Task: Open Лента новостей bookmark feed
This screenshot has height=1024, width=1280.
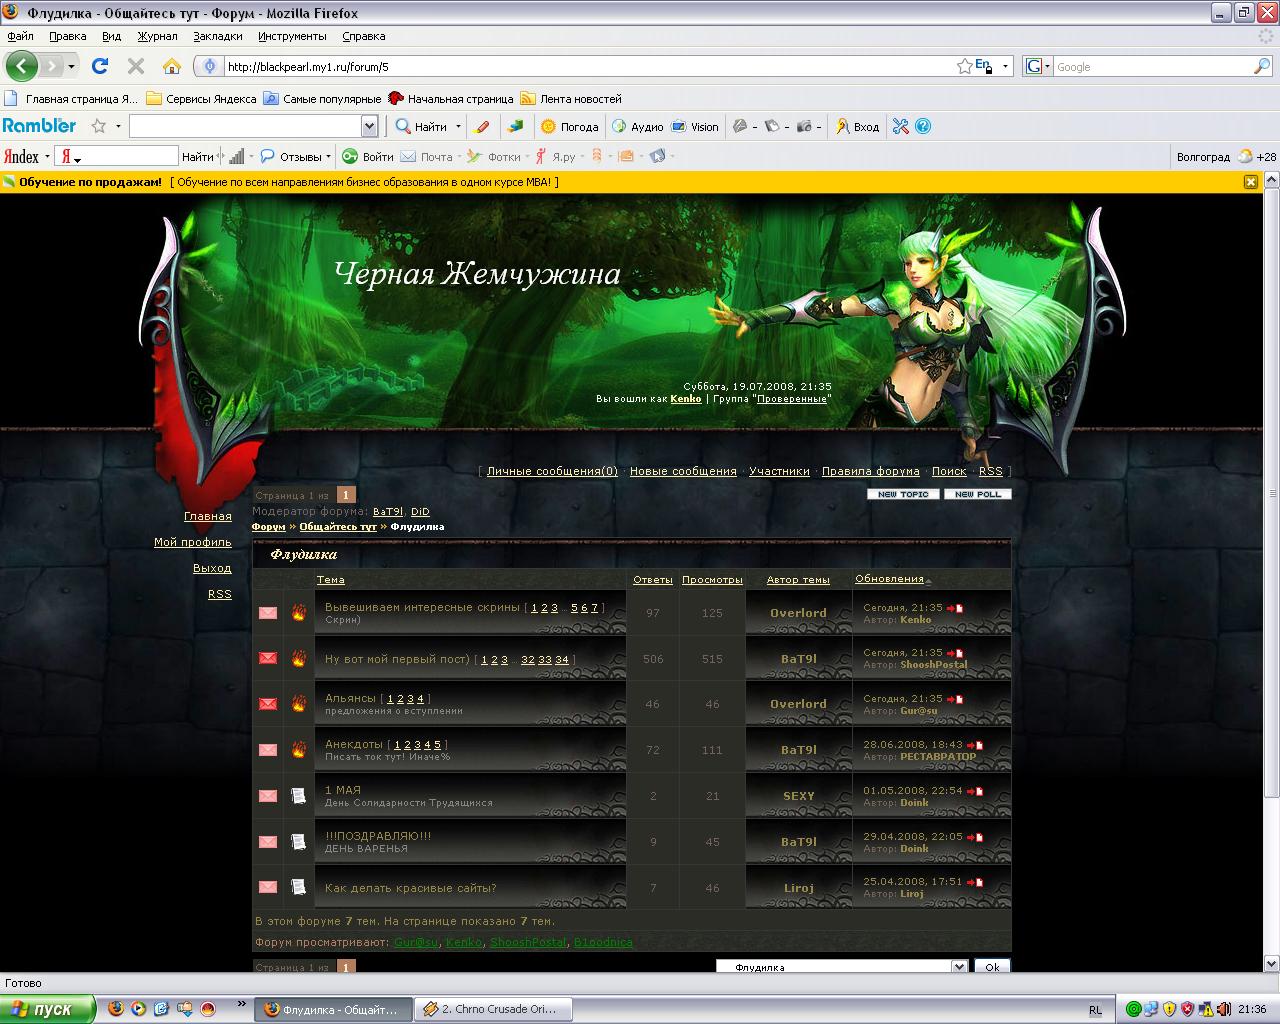Action: pos(571,99)
